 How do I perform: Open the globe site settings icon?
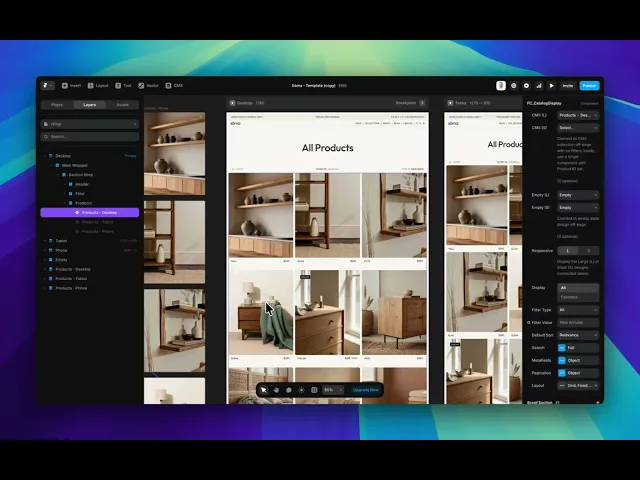(514, 86)
